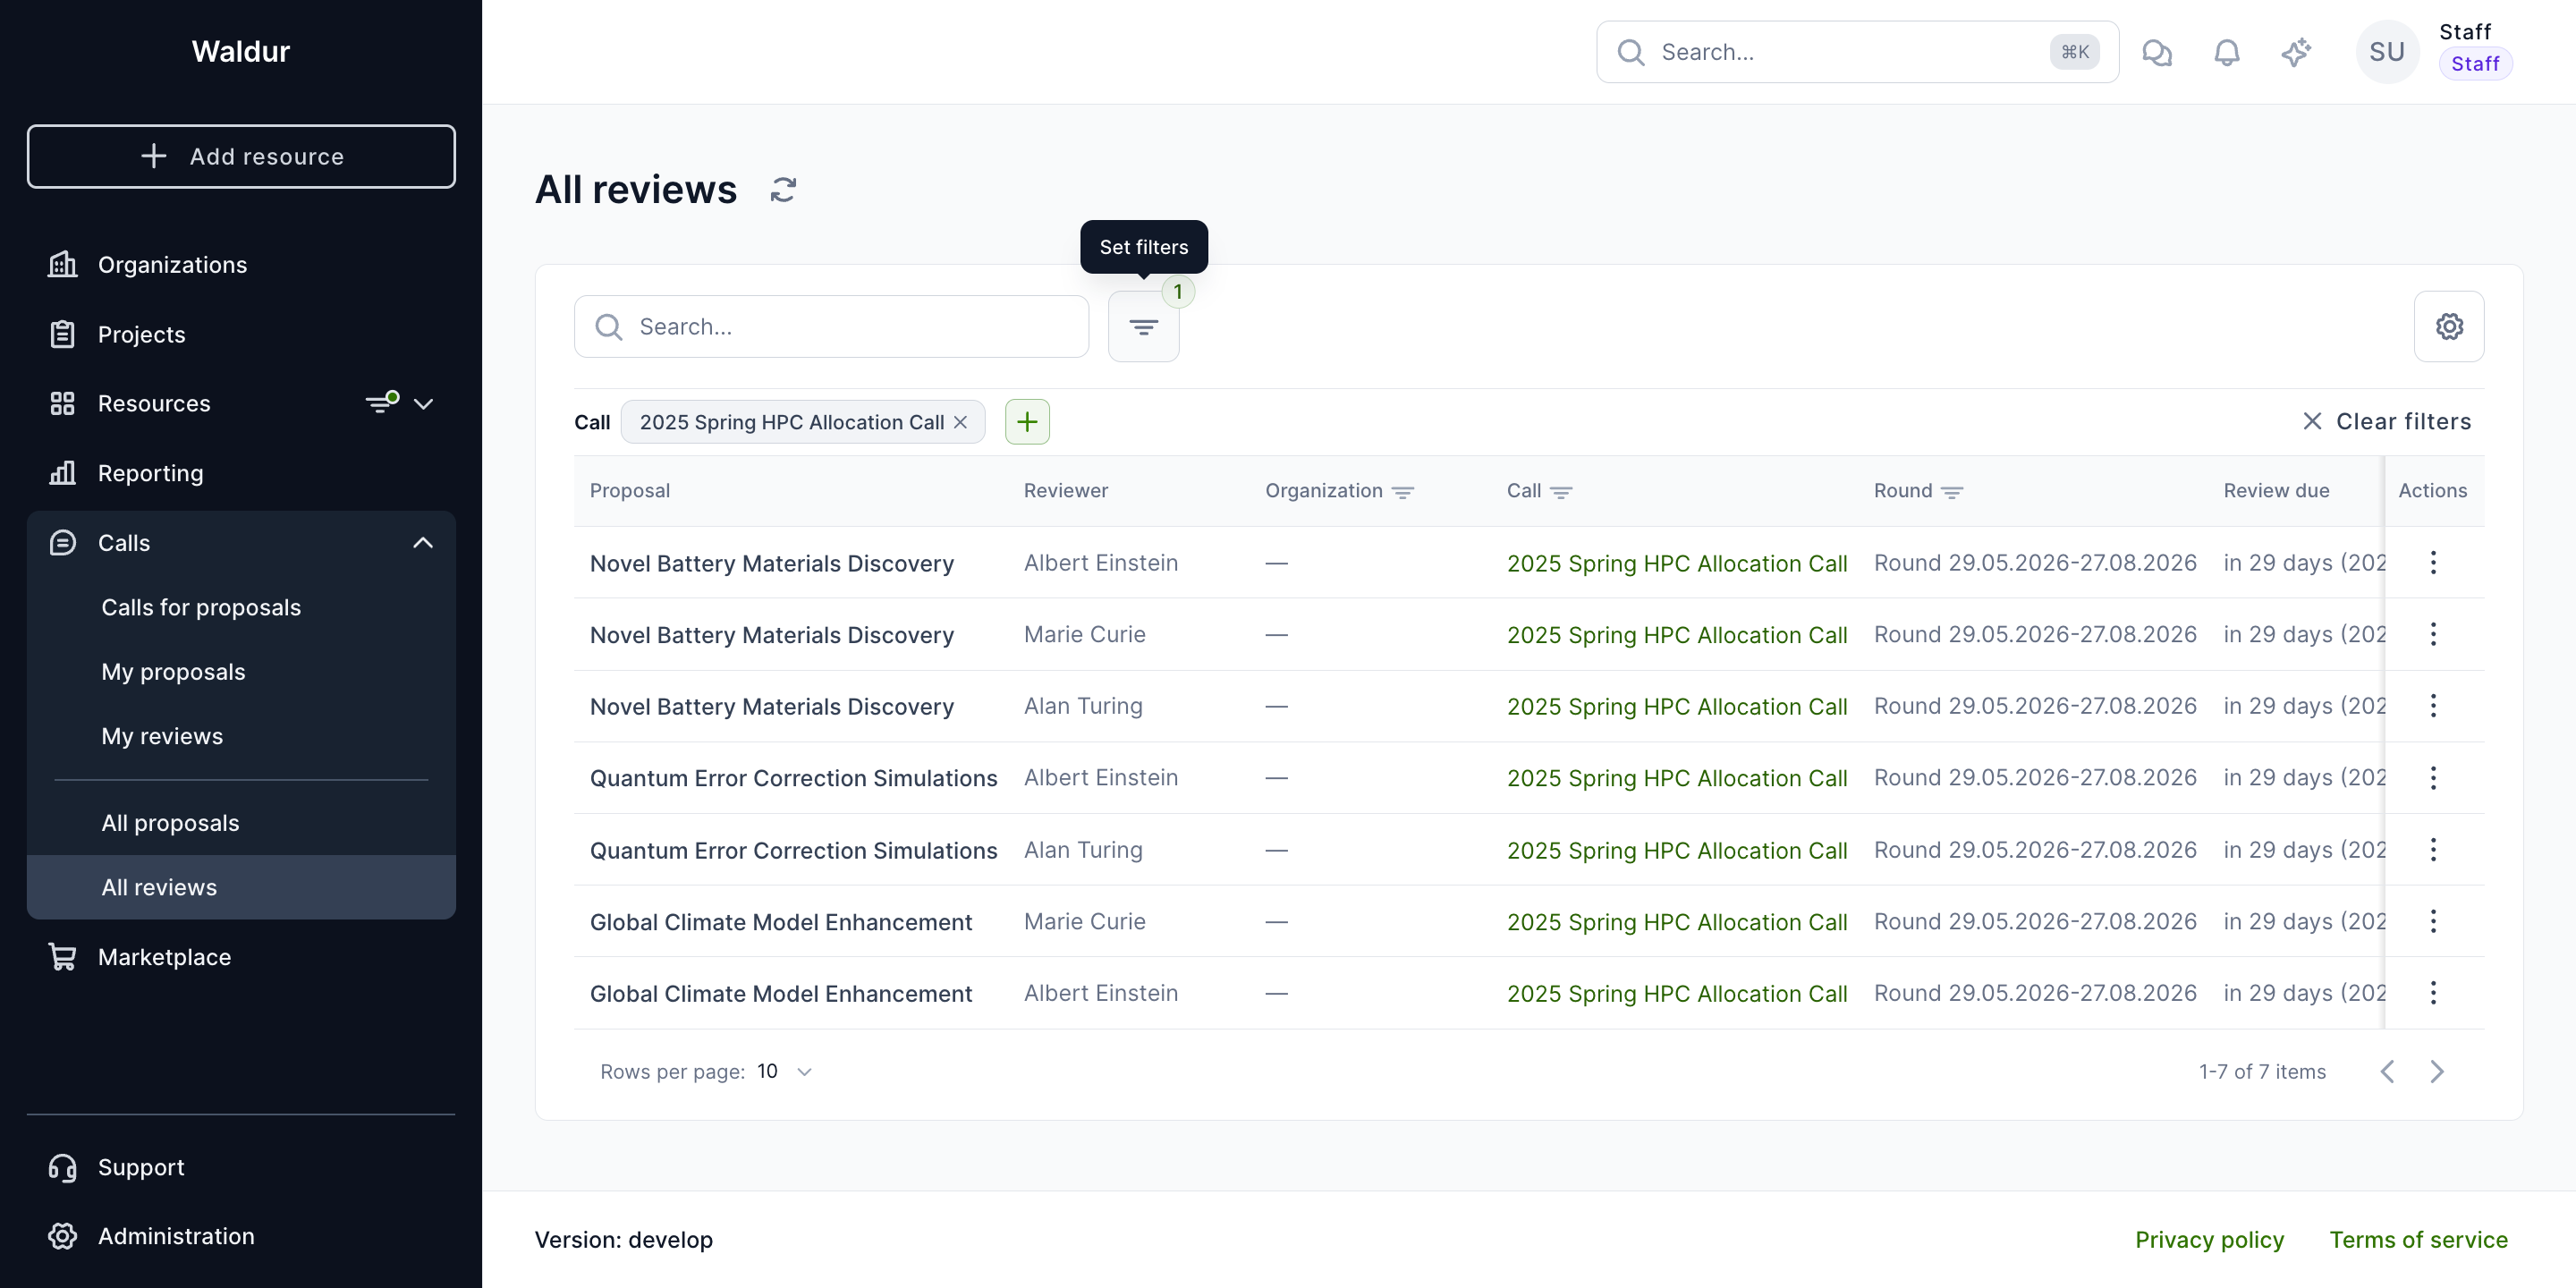2576x1288 pixels.
Task: Go to Calls for proposals
Action: click(x=241, y=607)
